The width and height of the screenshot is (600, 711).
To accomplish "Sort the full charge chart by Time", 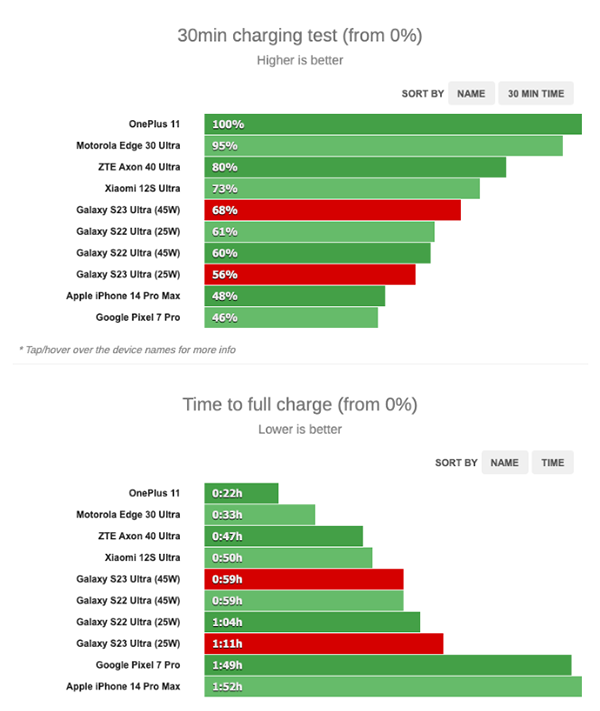I will [x=553, y=463].
